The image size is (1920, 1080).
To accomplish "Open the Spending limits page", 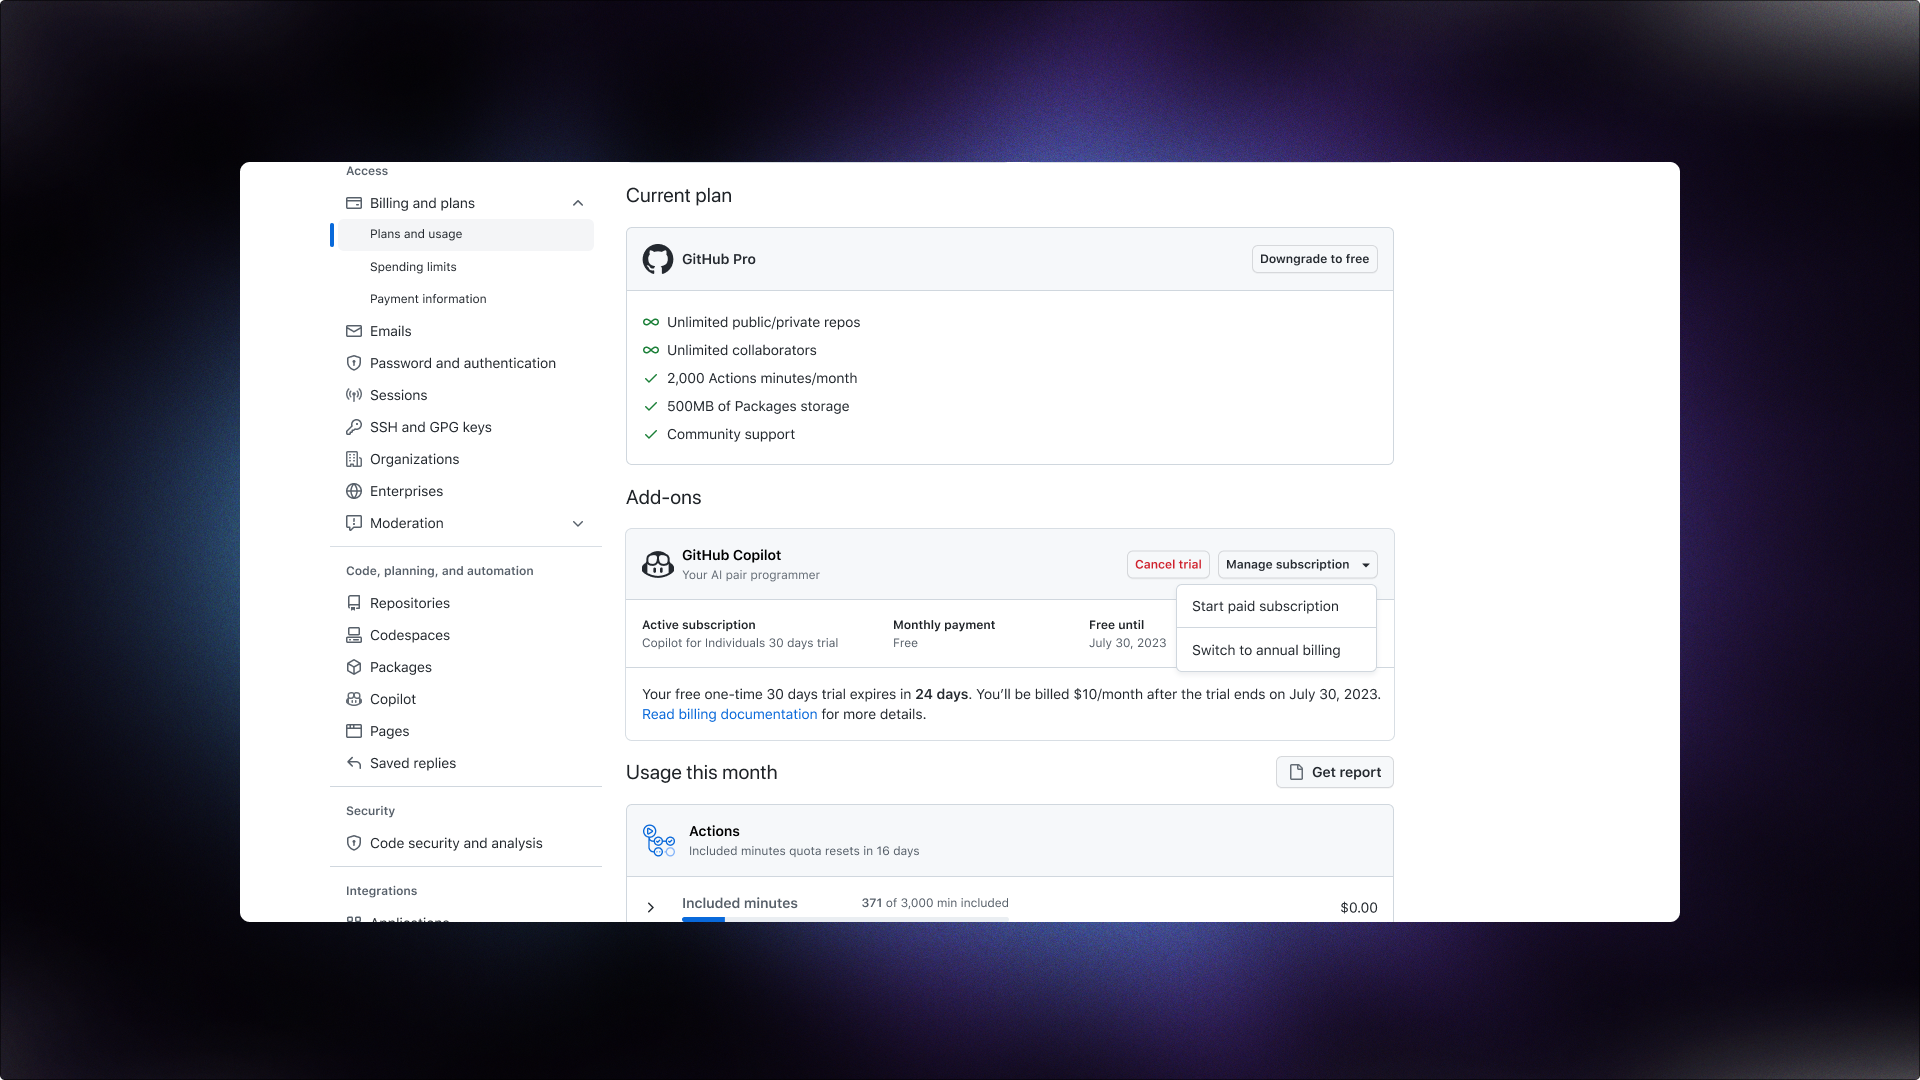I will (413, 266).
